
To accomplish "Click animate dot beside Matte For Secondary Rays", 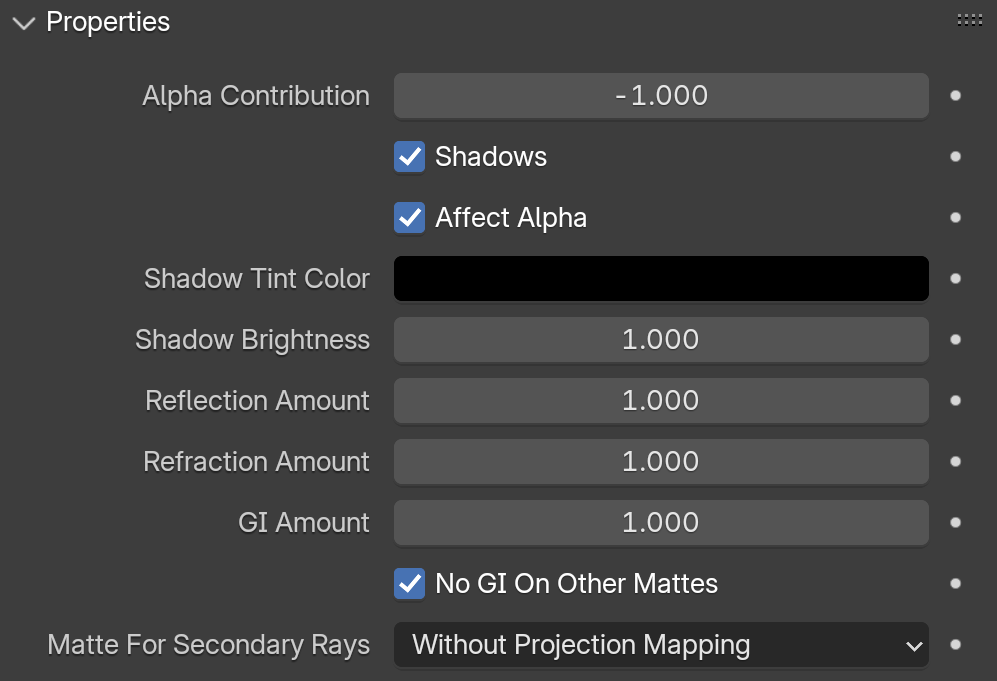I will [955, 645].
